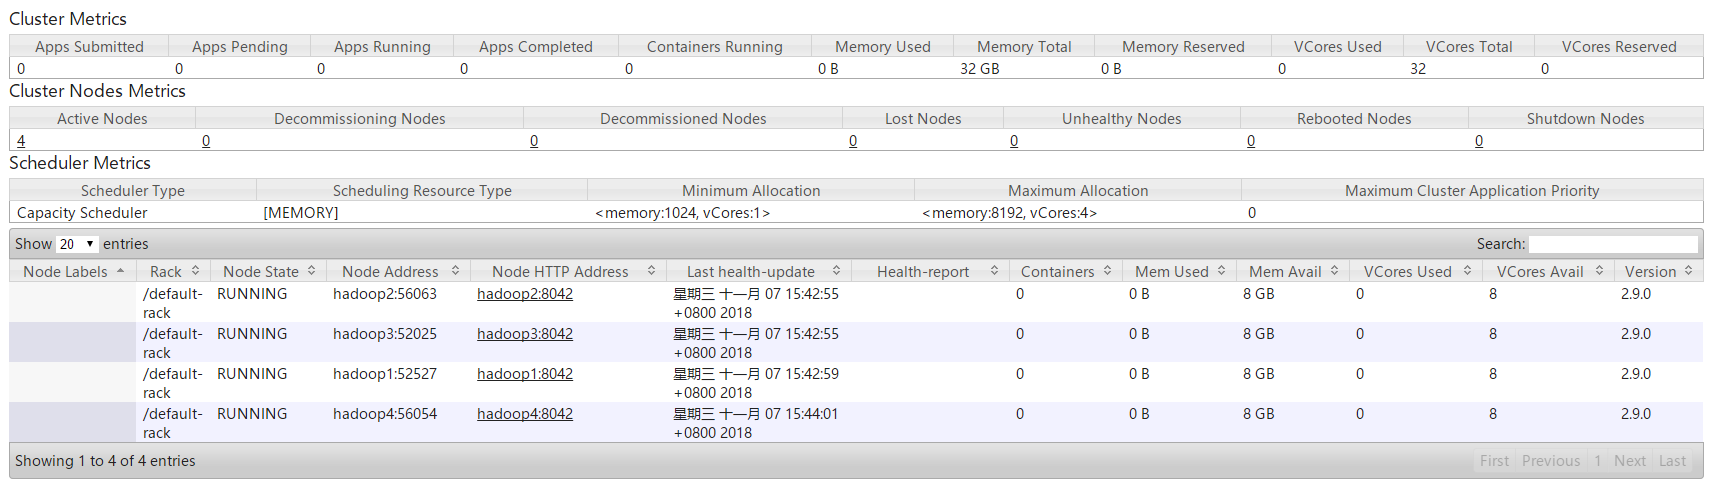Jump to Last pagination button
Screen dimensions: 1711x489
click(1672, 461)
